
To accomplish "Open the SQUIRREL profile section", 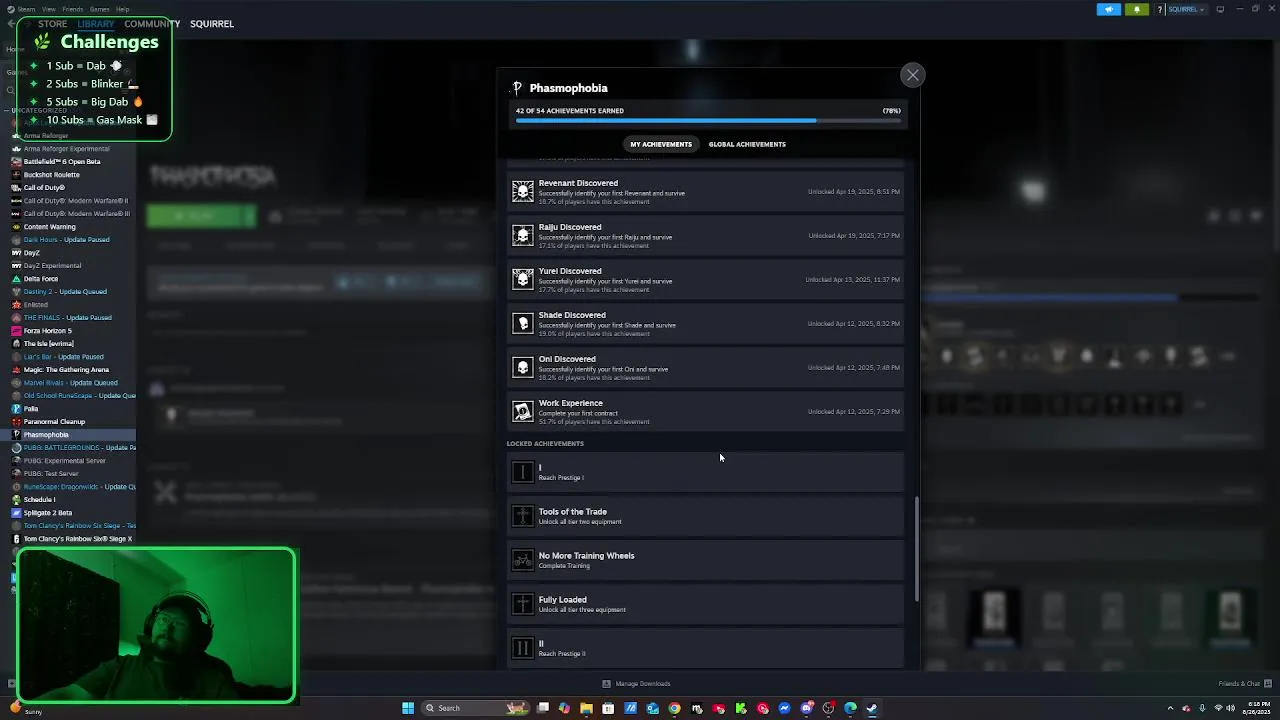I will (212, 24).
